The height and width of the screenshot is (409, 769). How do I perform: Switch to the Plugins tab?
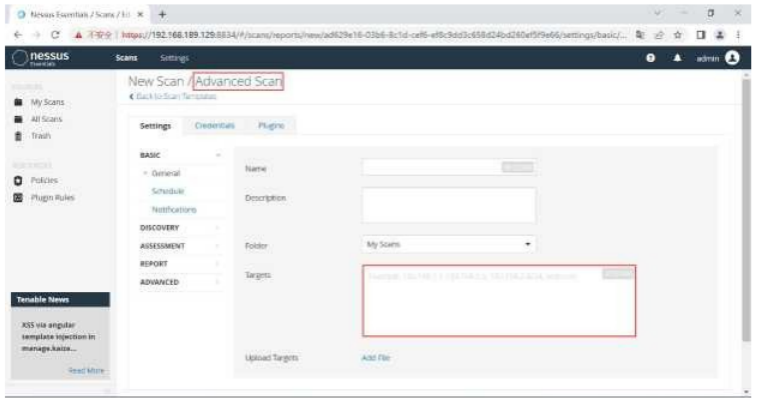tap(271, 126)
